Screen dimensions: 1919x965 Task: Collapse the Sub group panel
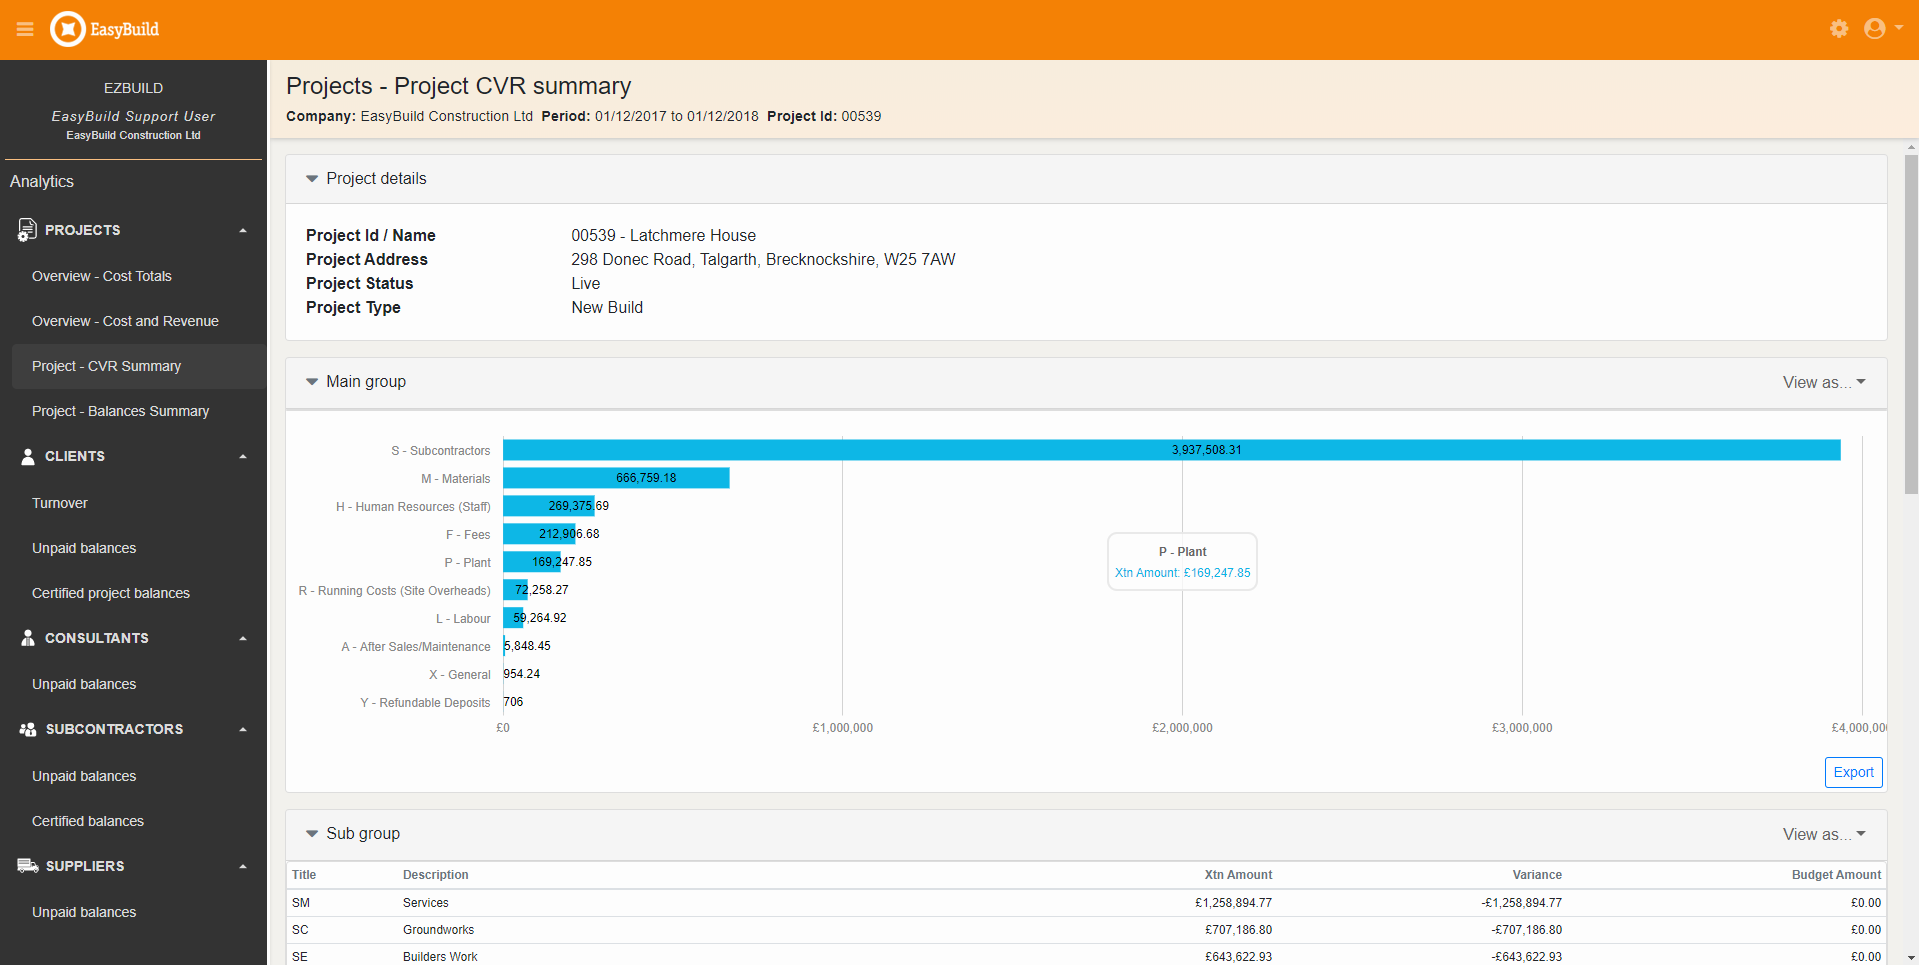(312, 834)
